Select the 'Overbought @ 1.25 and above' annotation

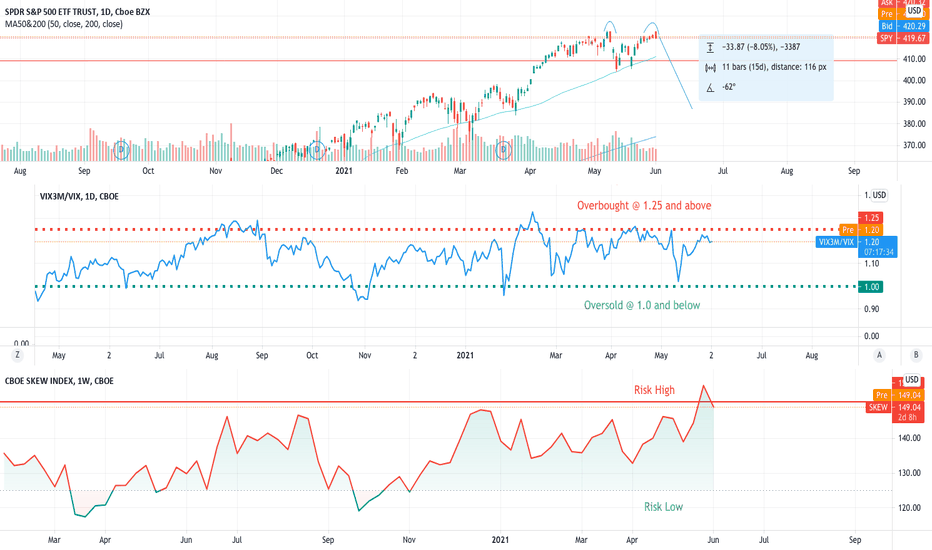tap(644, 206)
